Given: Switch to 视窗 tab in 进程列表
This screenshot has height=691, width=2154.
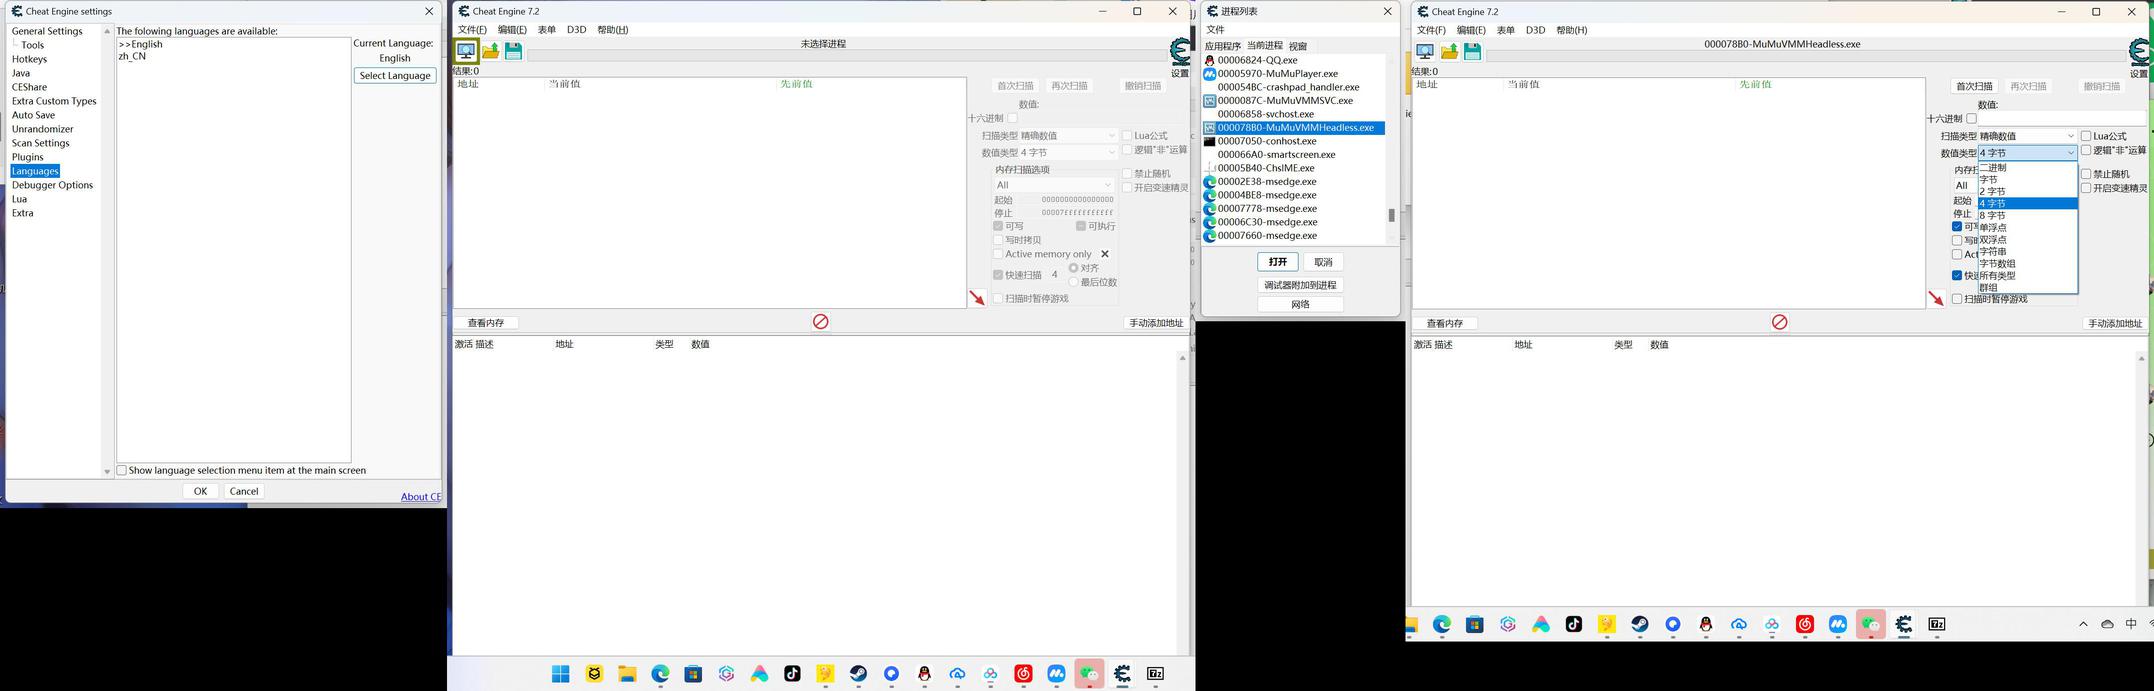Looking at the screenshot, I should tap(1298, 46).
